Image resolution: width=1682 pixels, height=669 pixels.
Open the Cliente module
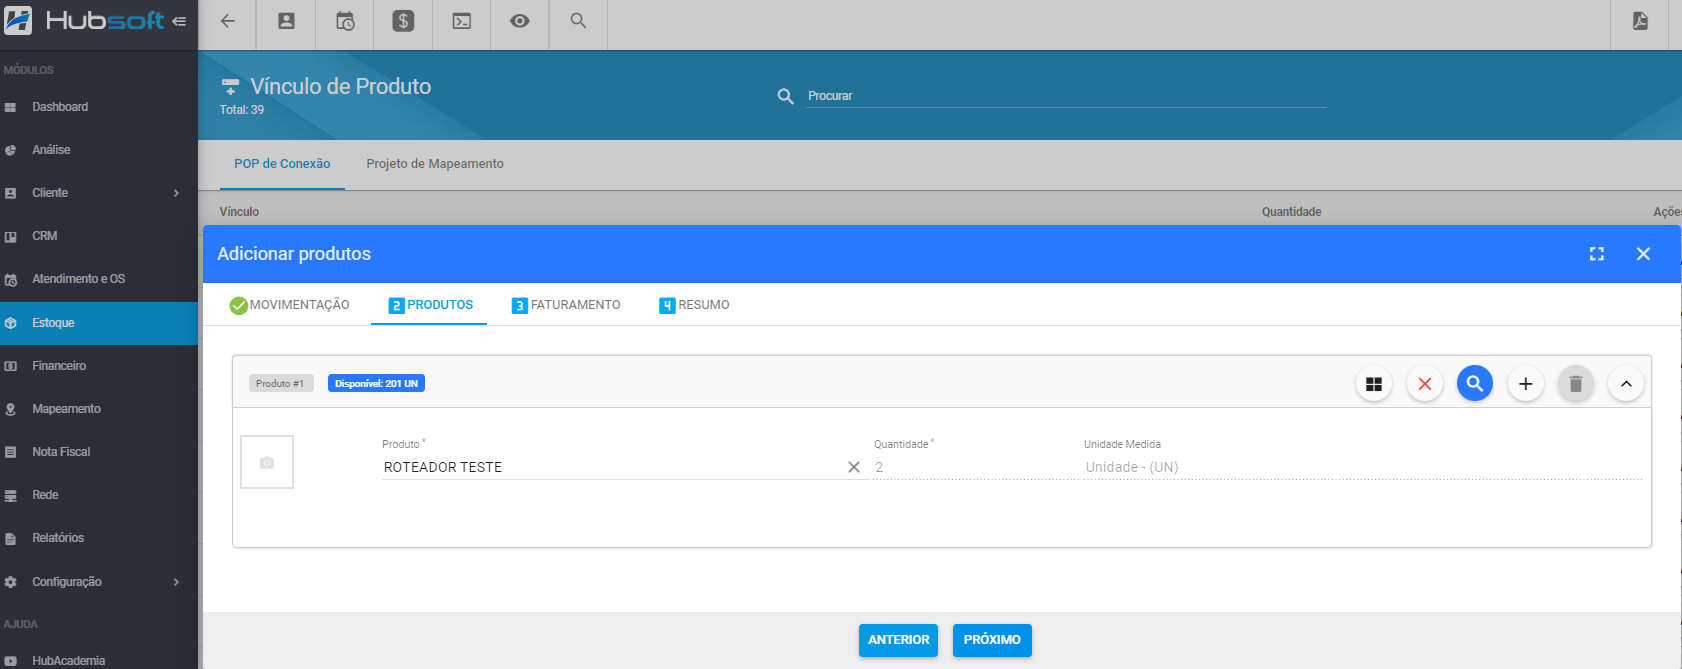click(x=99, y=193)
